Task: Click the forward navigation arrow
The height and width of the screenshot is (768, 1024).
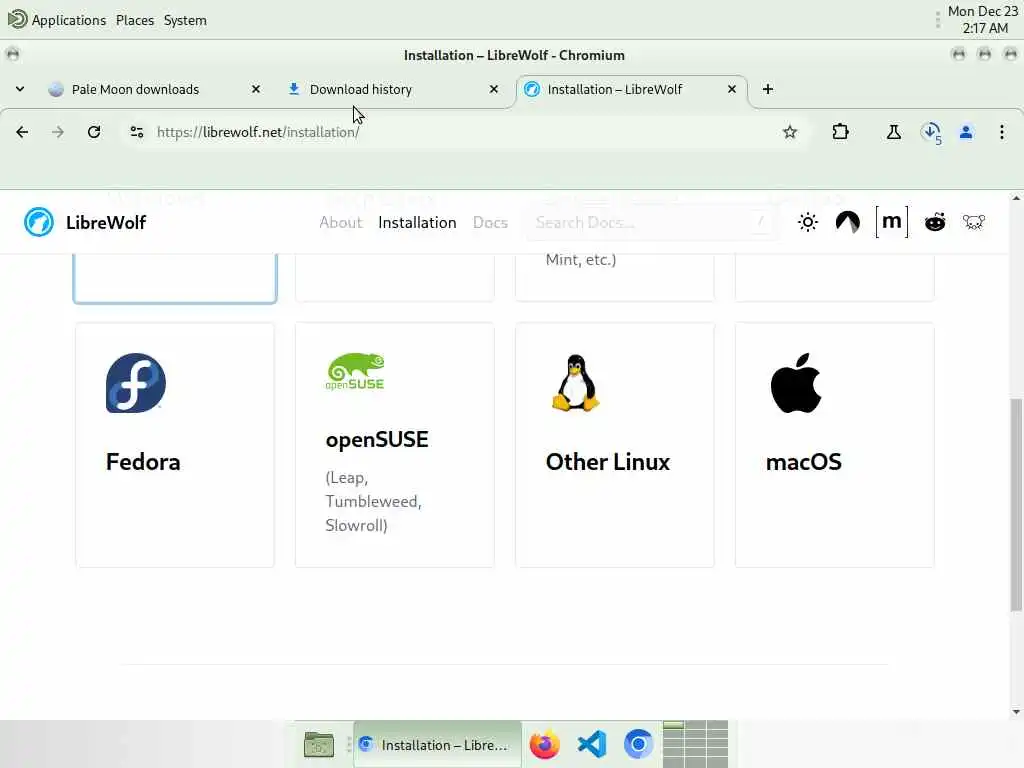Action: pyautogui.click(x=57, y=132)
